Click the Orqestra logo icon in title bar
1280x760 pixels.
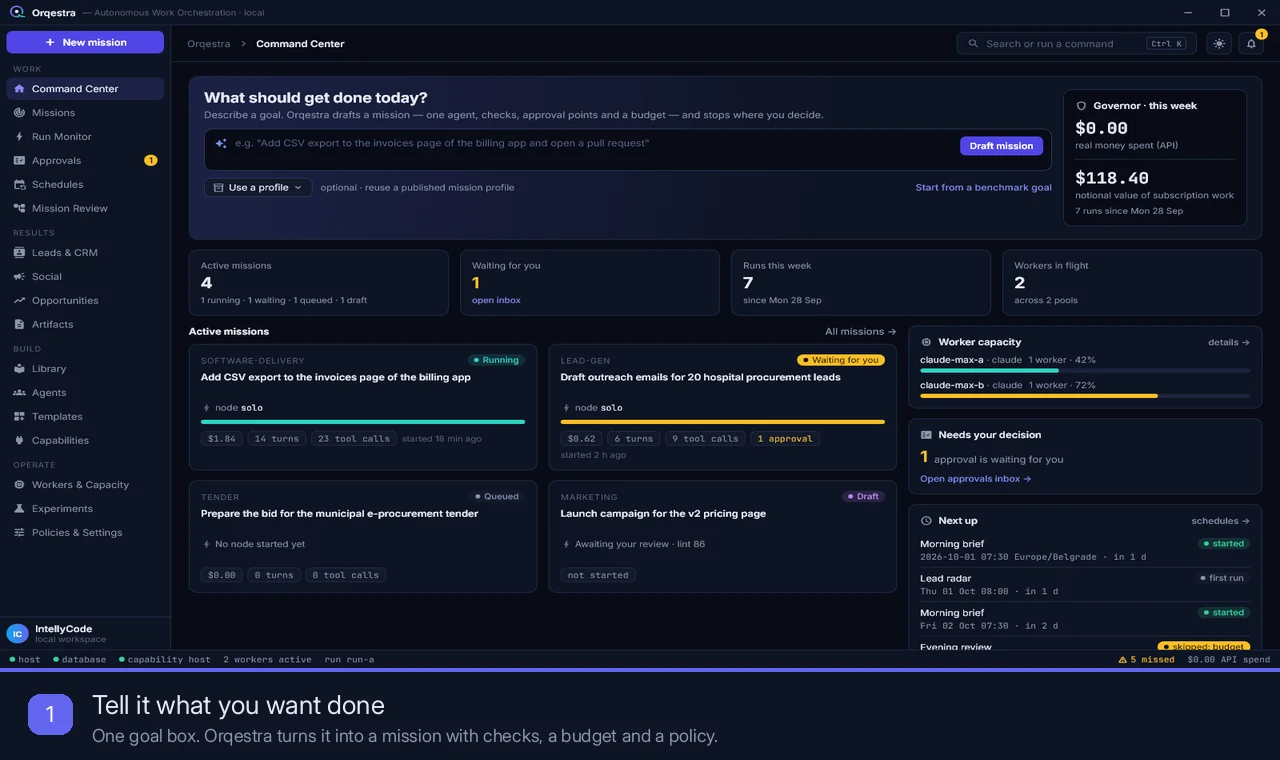click(17, 12)
